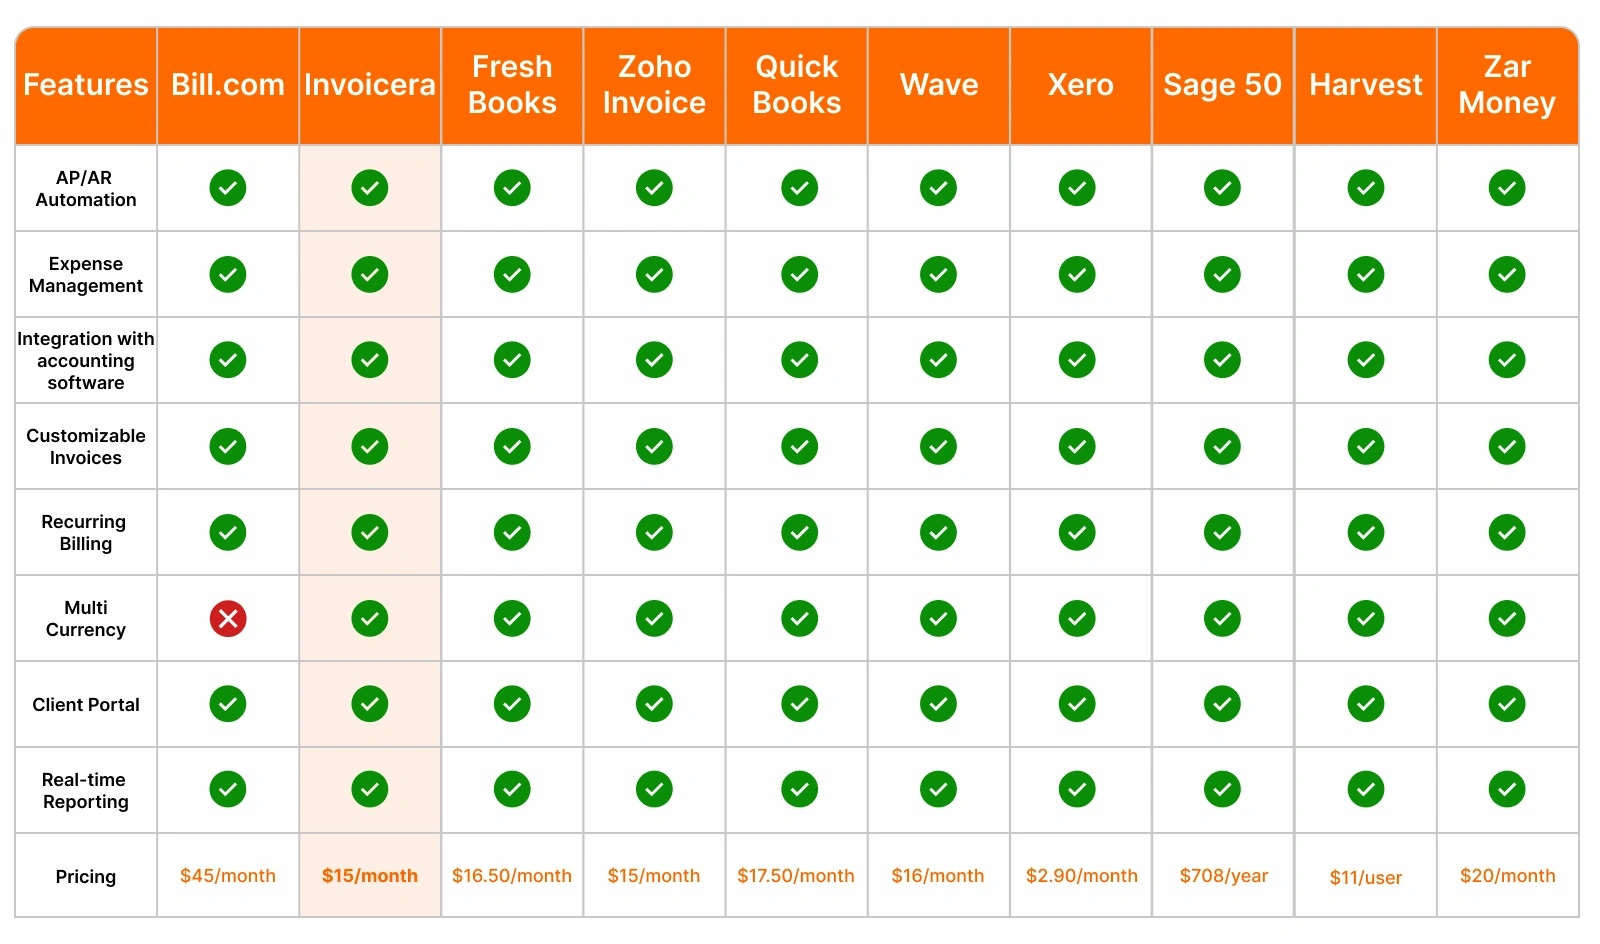Select the Zoho Invoice column header
The width and height of the screenshot is (1600, 944).
click(654, 85)
